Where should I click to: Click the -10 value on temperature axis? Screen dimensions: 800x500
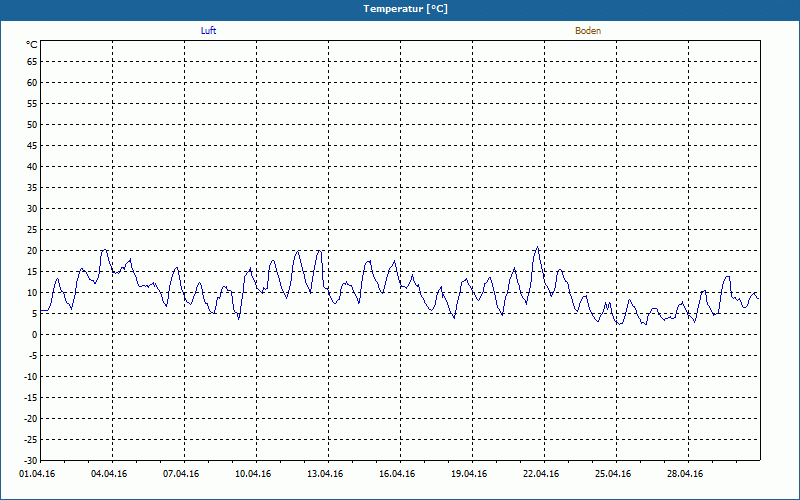pos(31,377)
